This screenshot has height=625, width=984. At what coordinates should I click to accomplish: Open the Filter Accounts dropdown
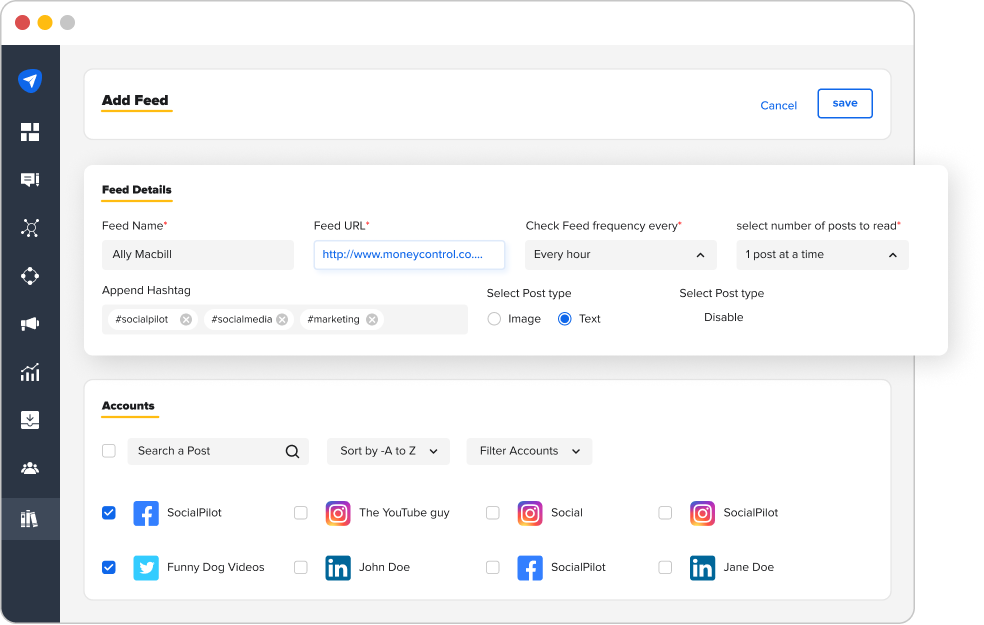529,451
